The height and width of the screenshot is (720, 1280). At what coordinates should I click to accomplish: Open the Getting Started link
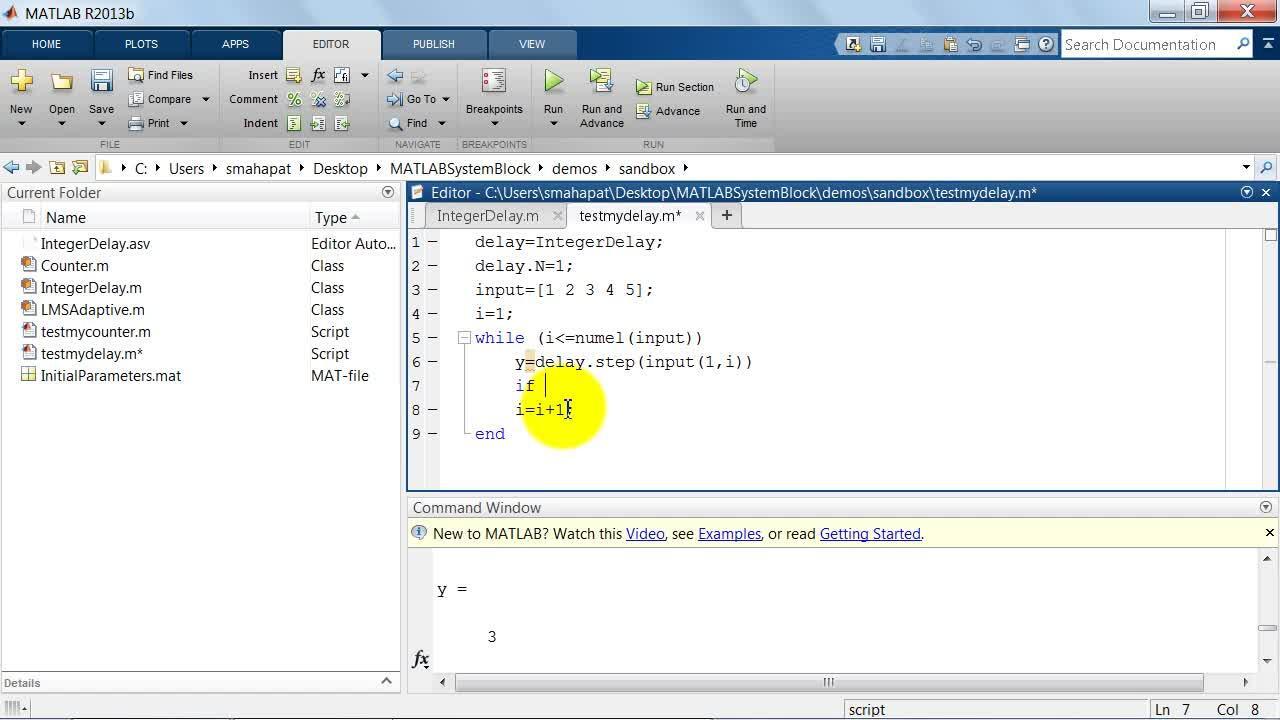click(x=870, y=533)
